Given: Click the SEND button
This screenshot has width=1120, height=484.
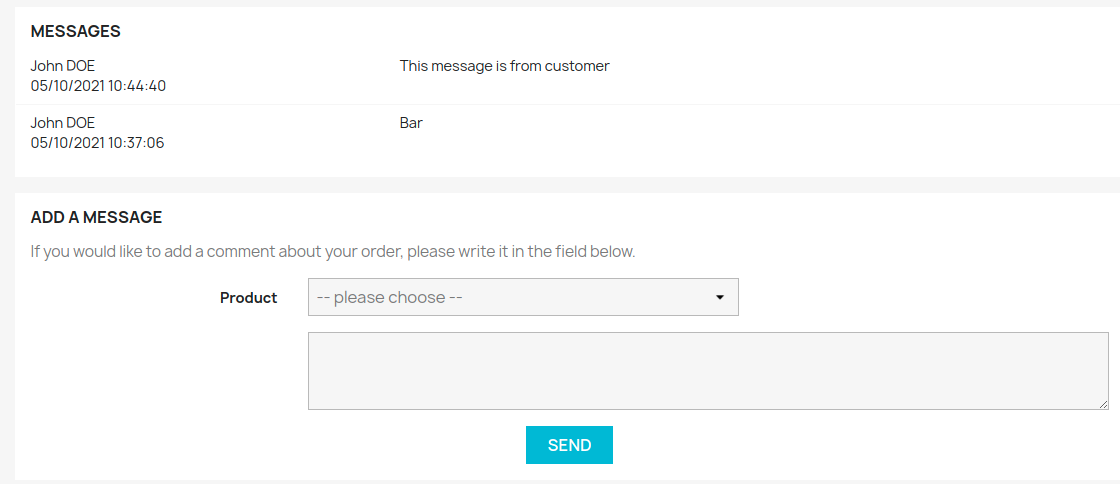Looking at the screenshot, I should [x=569, y=445].
